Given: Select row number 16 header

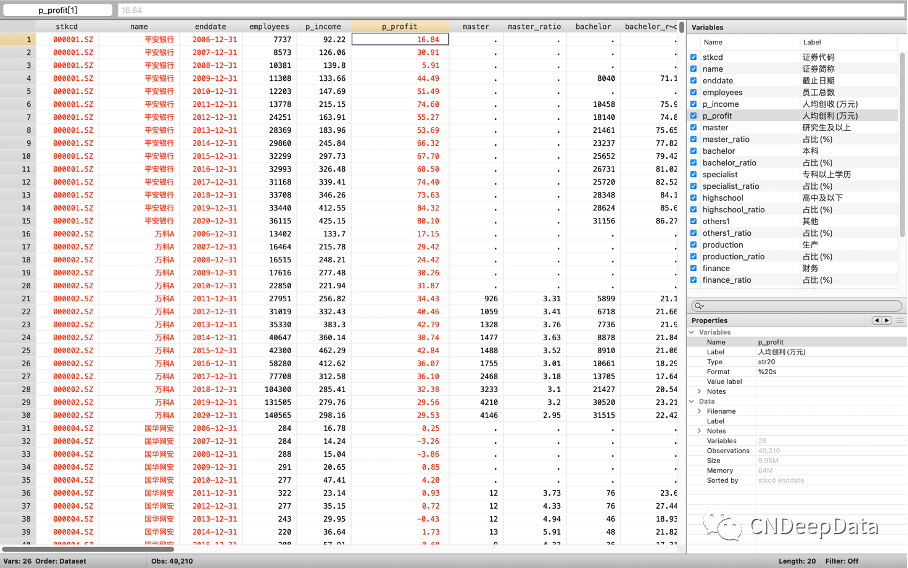Looking at the screenshot, I should coord(18,234).
